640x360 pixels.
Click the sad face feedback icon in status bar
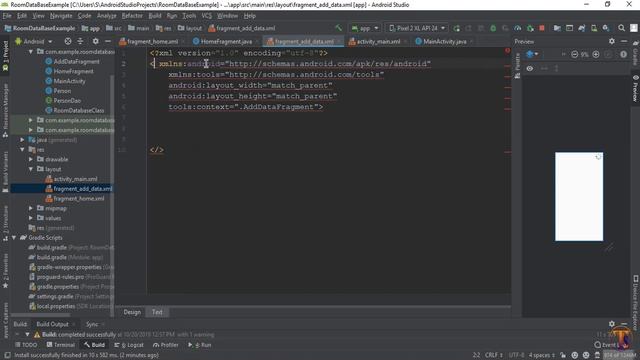586,355
